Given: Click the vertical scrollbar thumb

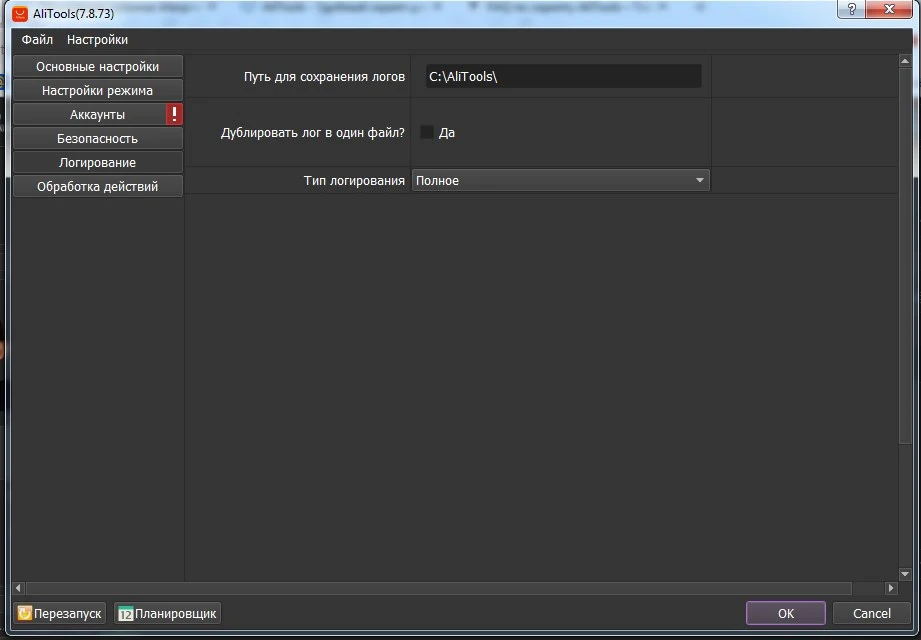Looking at the screenshot, I should [905, 255].
